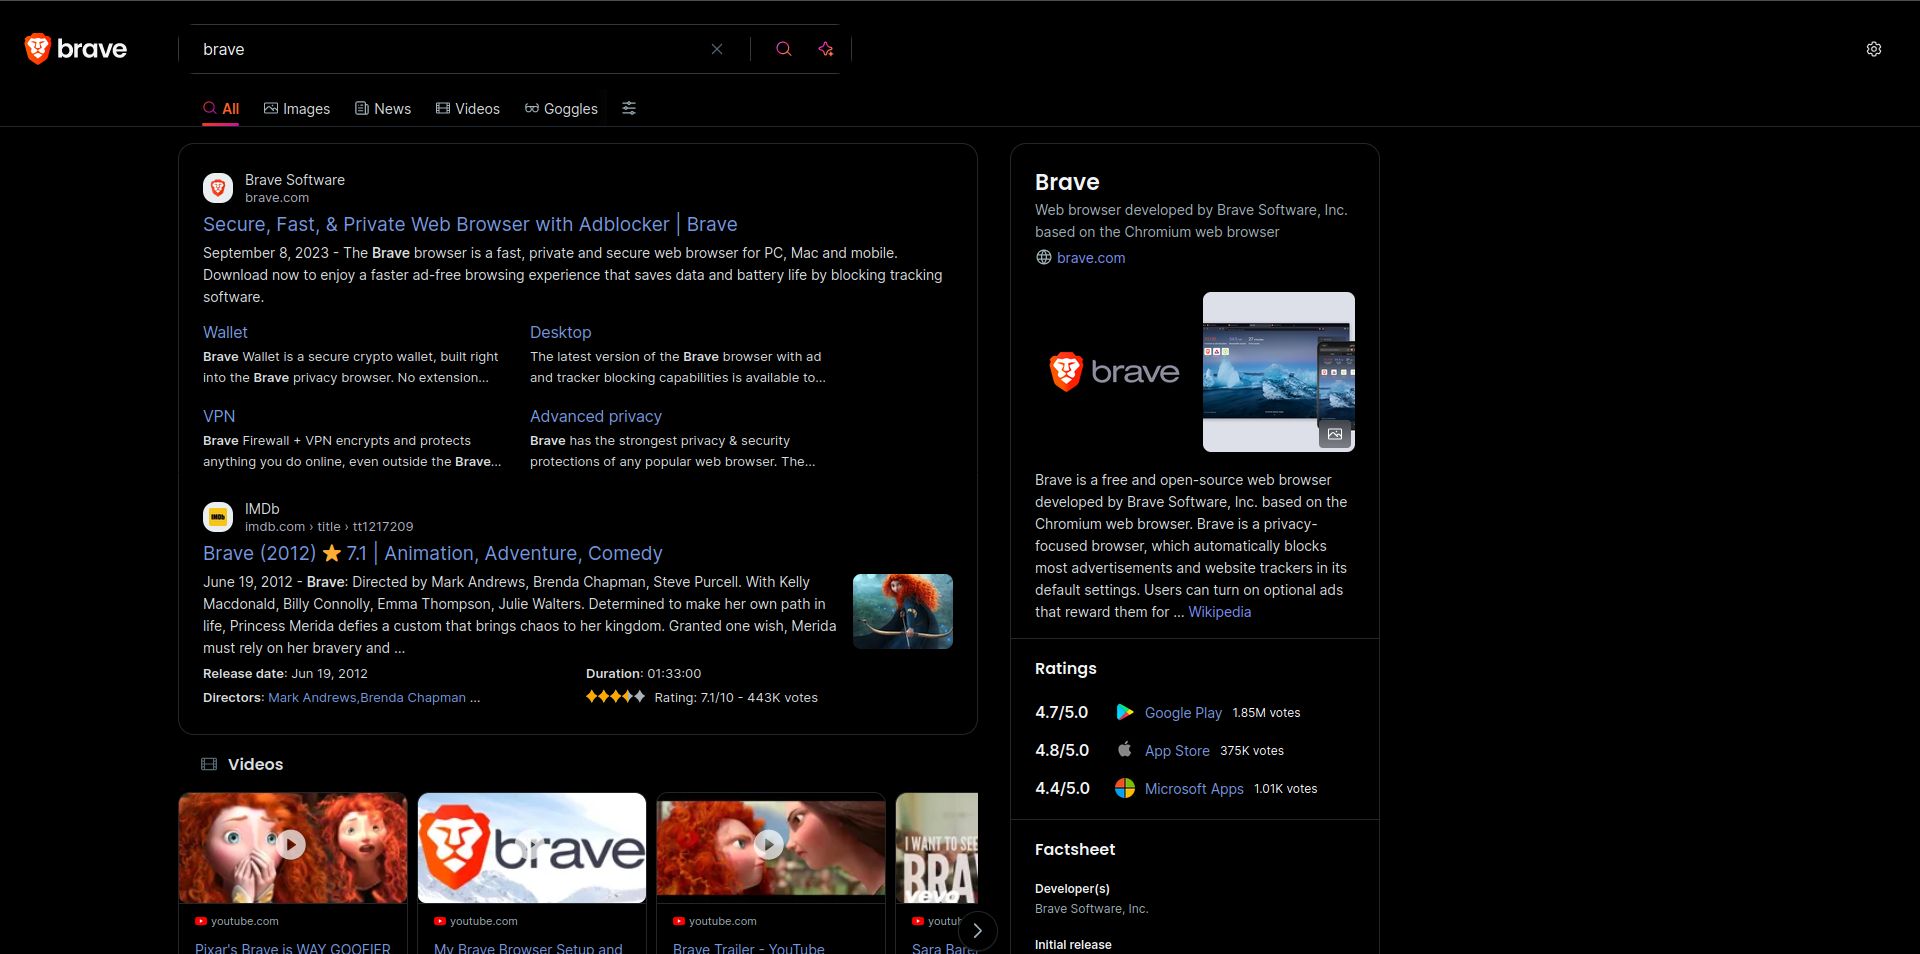Select the All results tab
Screen dimensions: 1920x954
(x=221, y=108)
